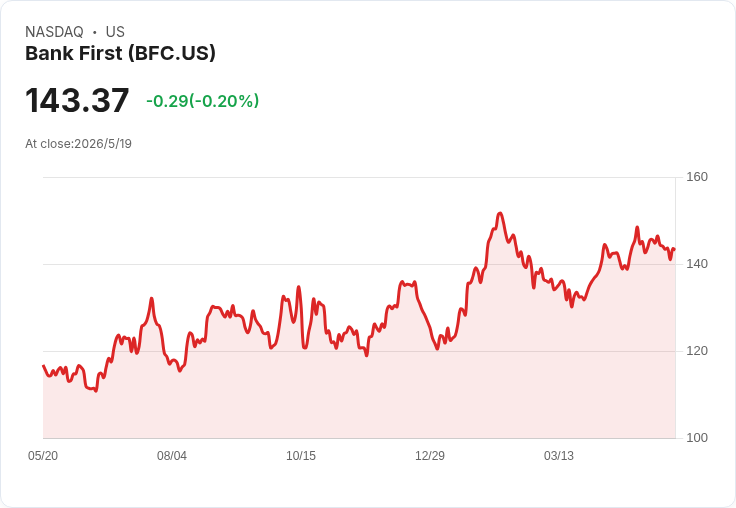Click the 05/20 date axis label
This screenshot has height=508, width=736.
pos(43,455)
